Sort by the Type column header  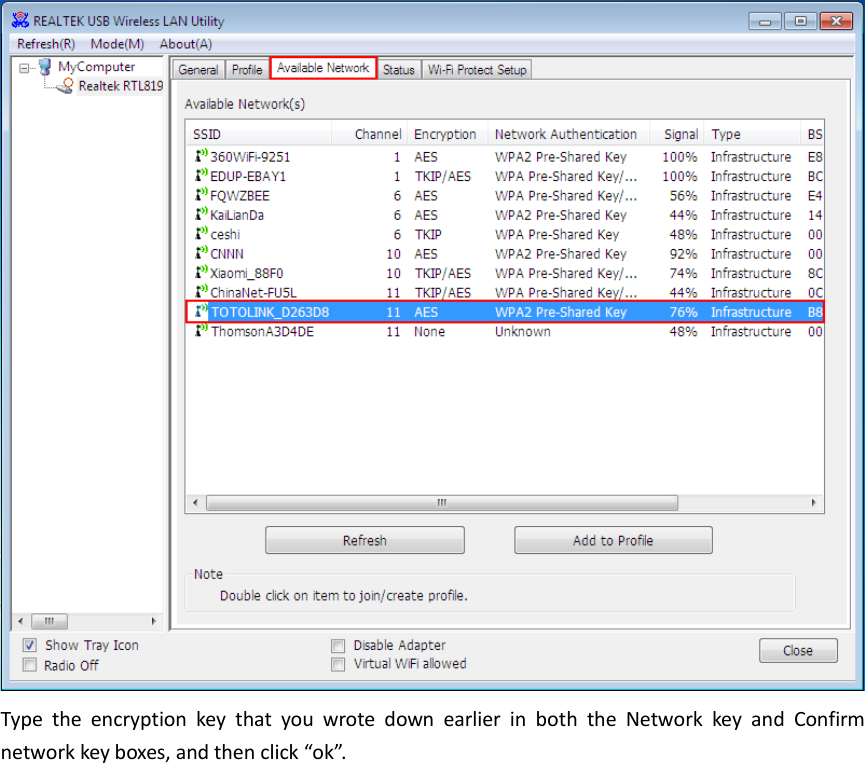[752, 134]
